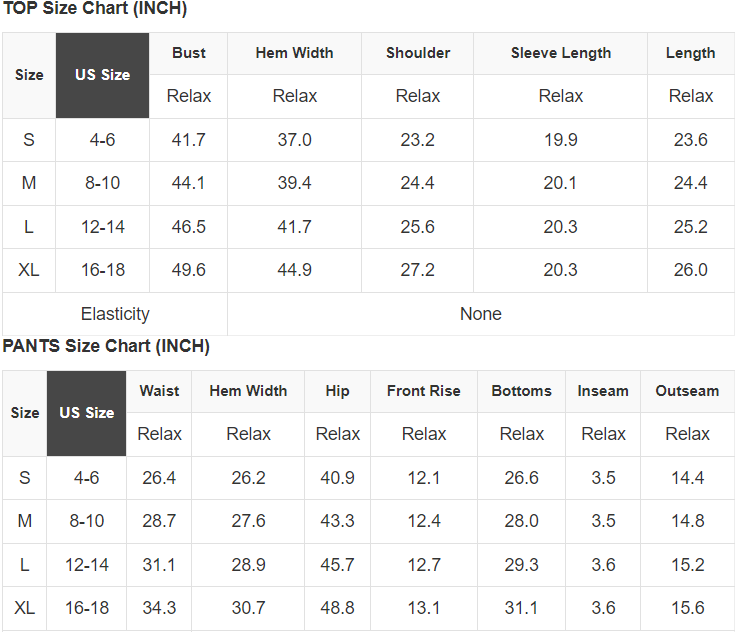Click the None elasticity value cell
The image size is (736, 632).
tap(480, 314)
